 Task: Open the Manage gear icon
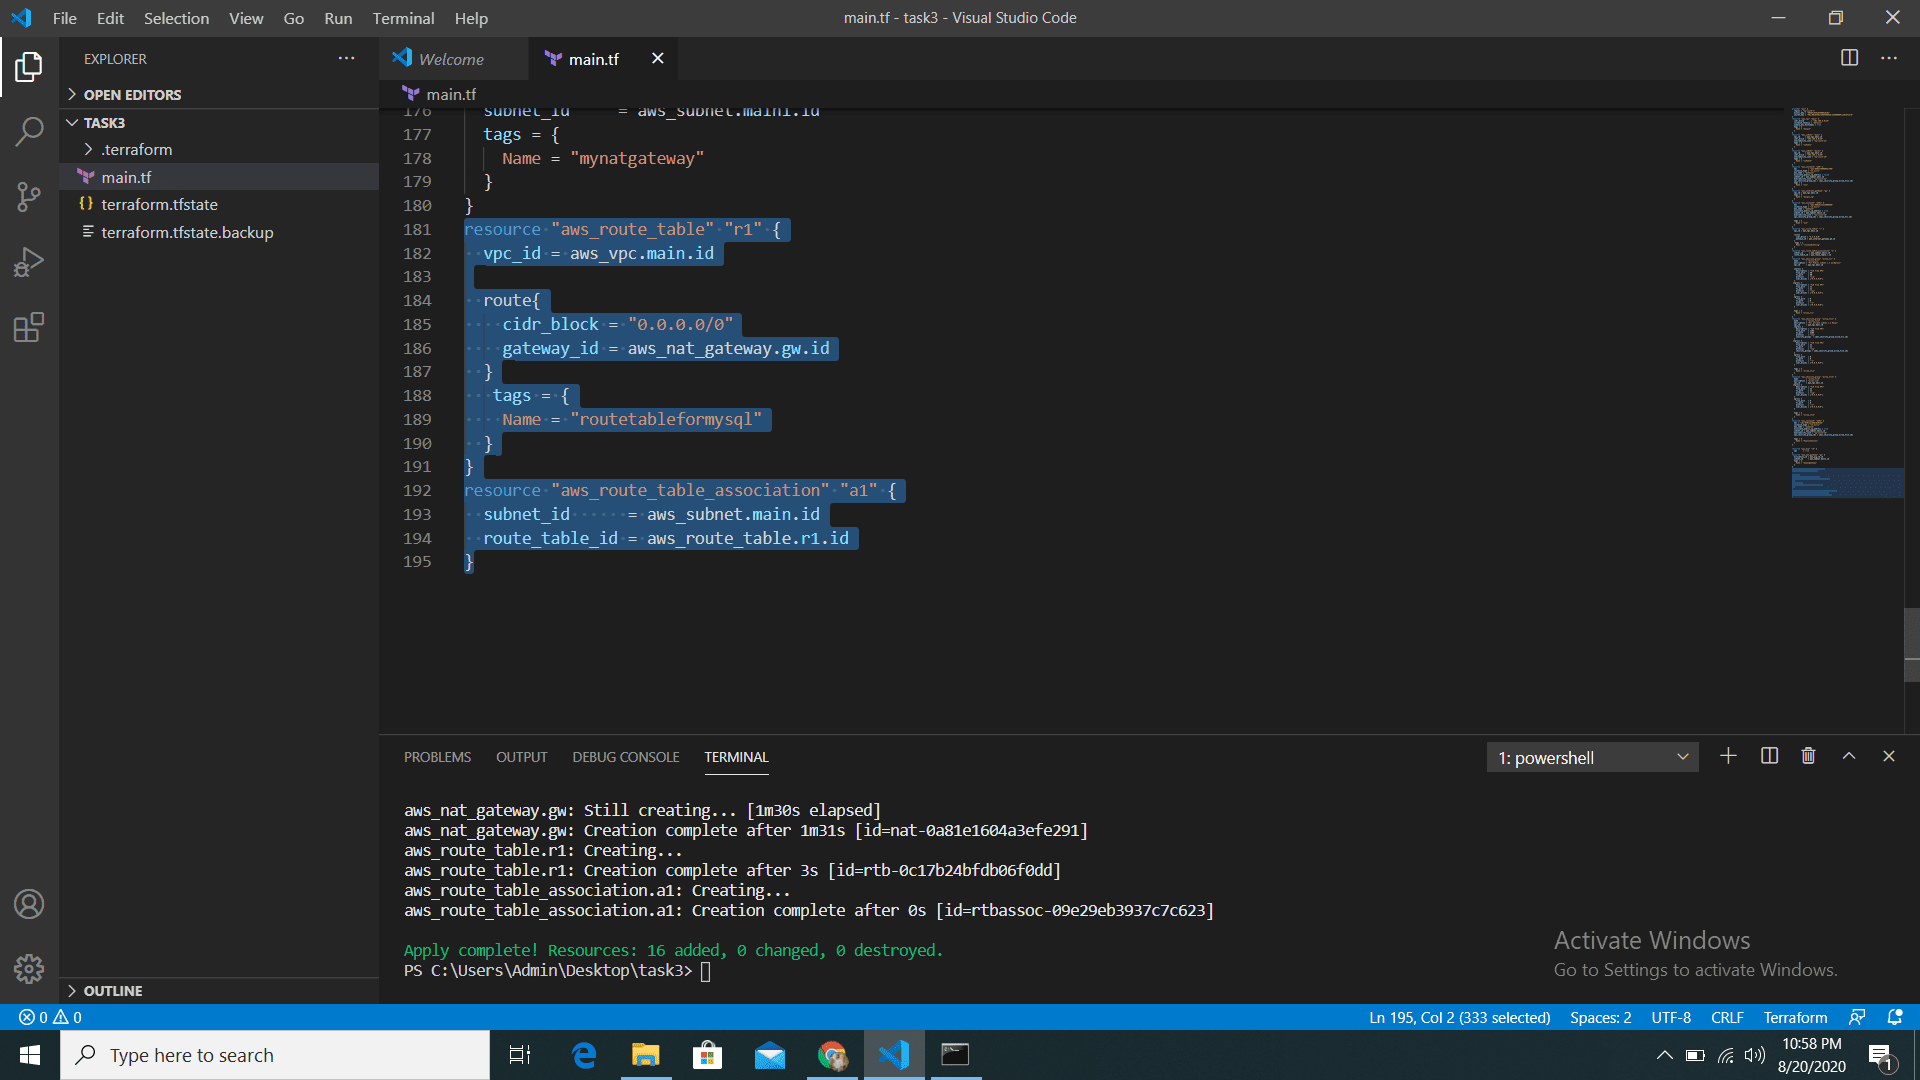(29, 968)
